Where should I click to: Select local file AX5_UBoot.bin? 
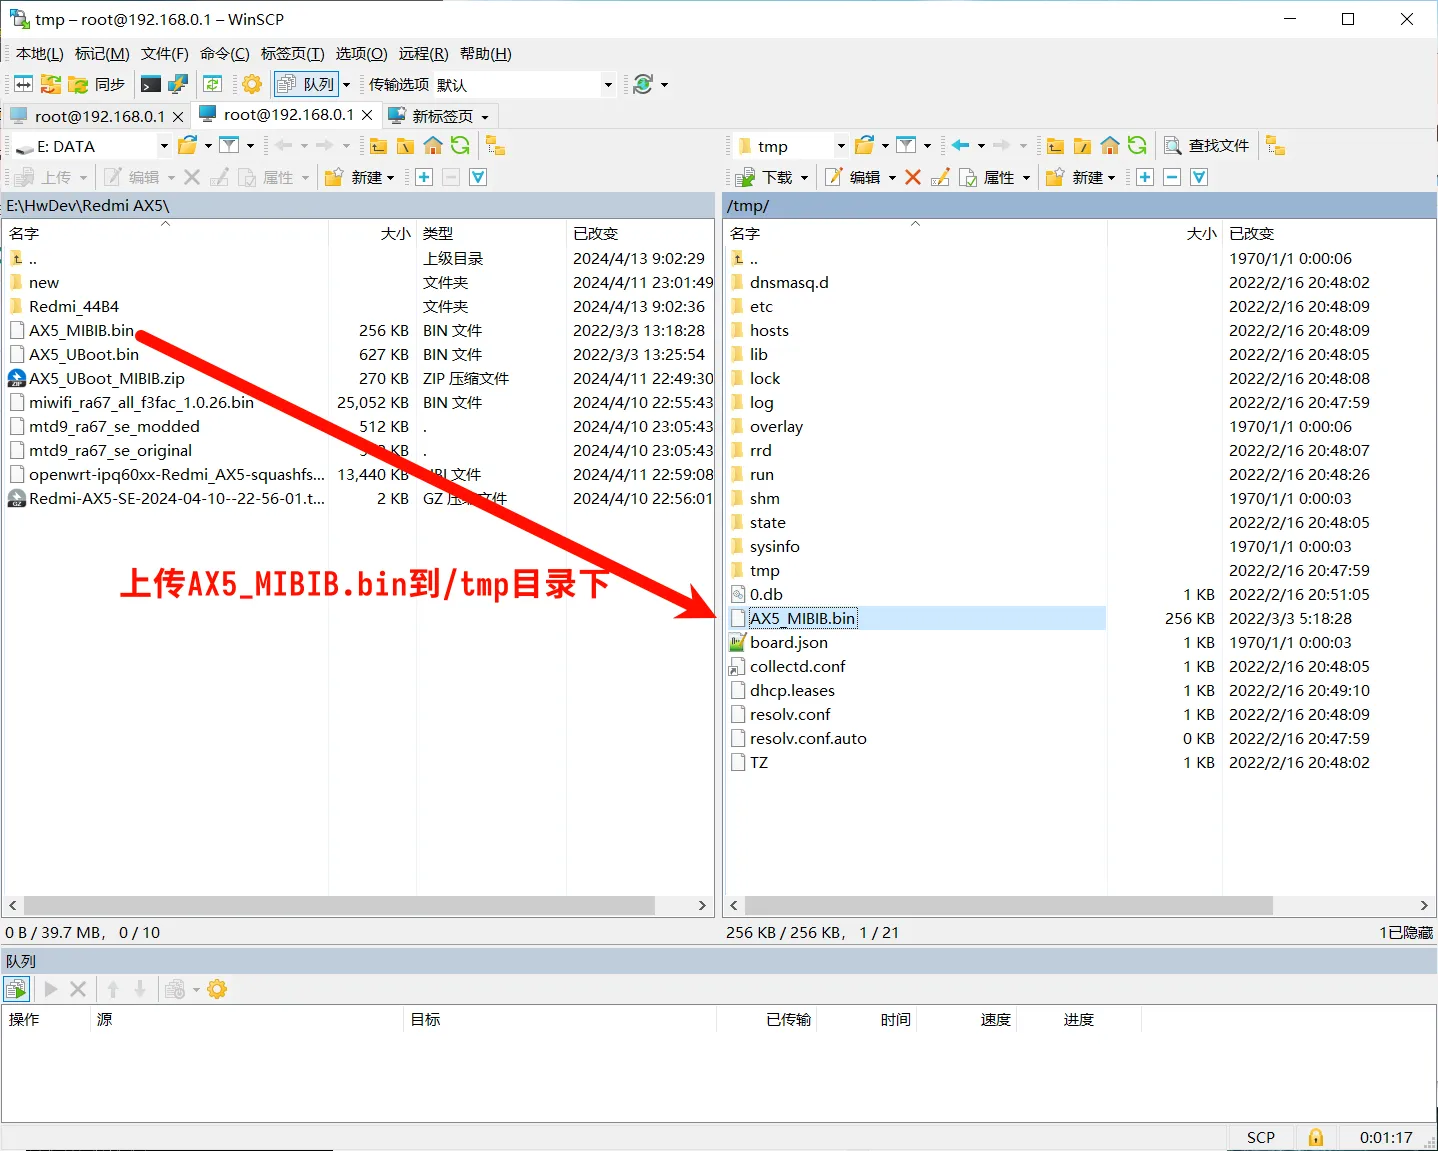(x=84, y=354)
